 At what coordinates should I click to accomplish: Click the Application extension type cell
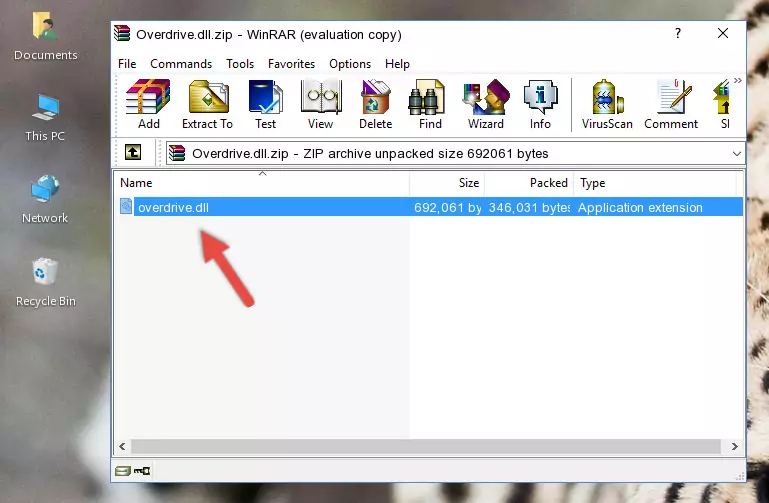640,207
